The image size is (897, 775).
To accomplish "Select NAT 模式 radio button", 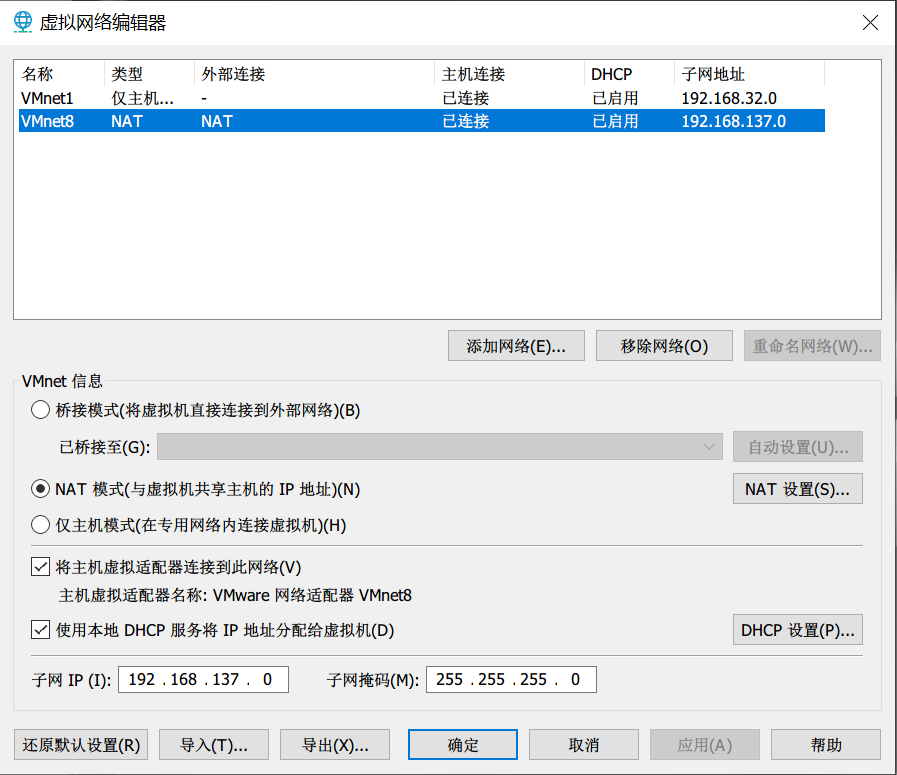I will (x=40, y=489).
